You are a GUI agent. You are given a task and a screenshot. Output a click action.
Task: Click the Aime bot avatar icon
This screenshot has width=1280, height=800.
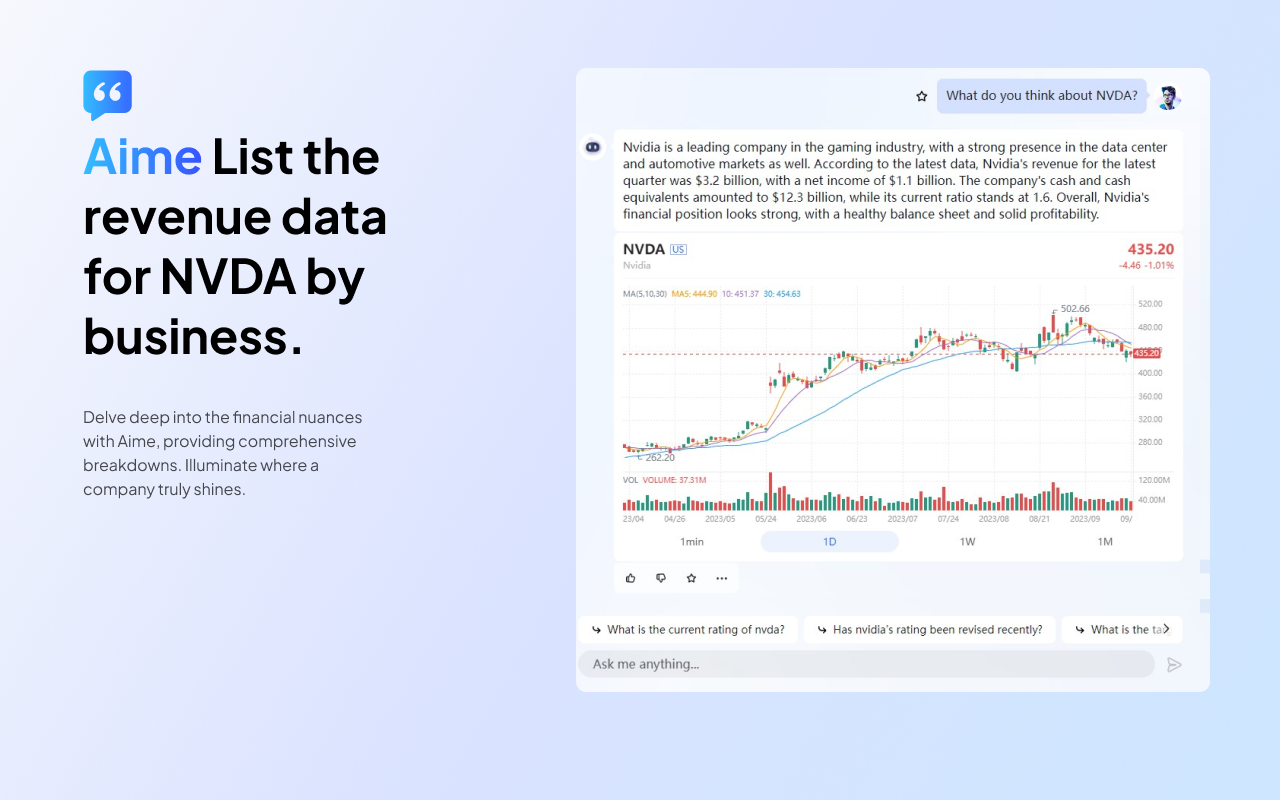pos(593,146)
